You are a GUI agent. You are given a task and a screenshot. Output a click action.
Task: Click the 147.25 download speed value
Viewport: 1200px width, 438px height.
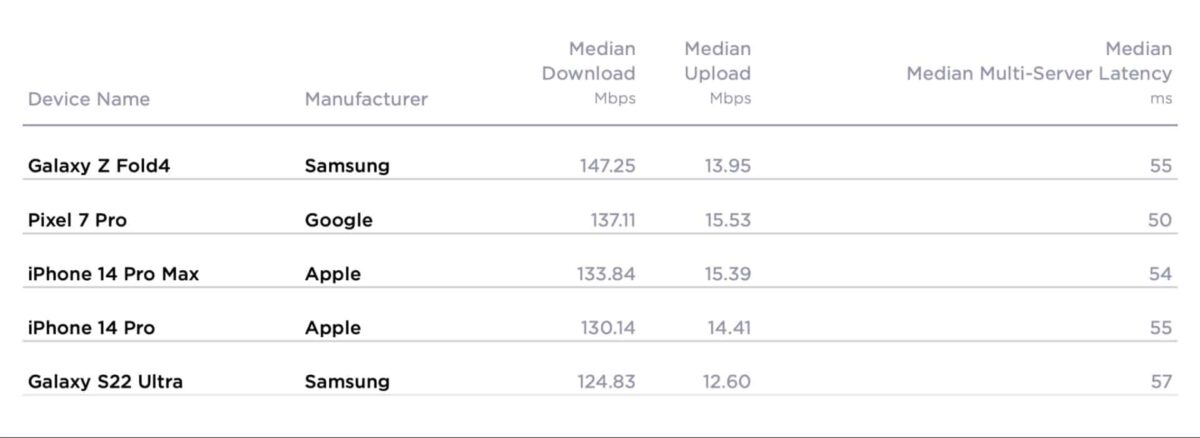point(607,166)
